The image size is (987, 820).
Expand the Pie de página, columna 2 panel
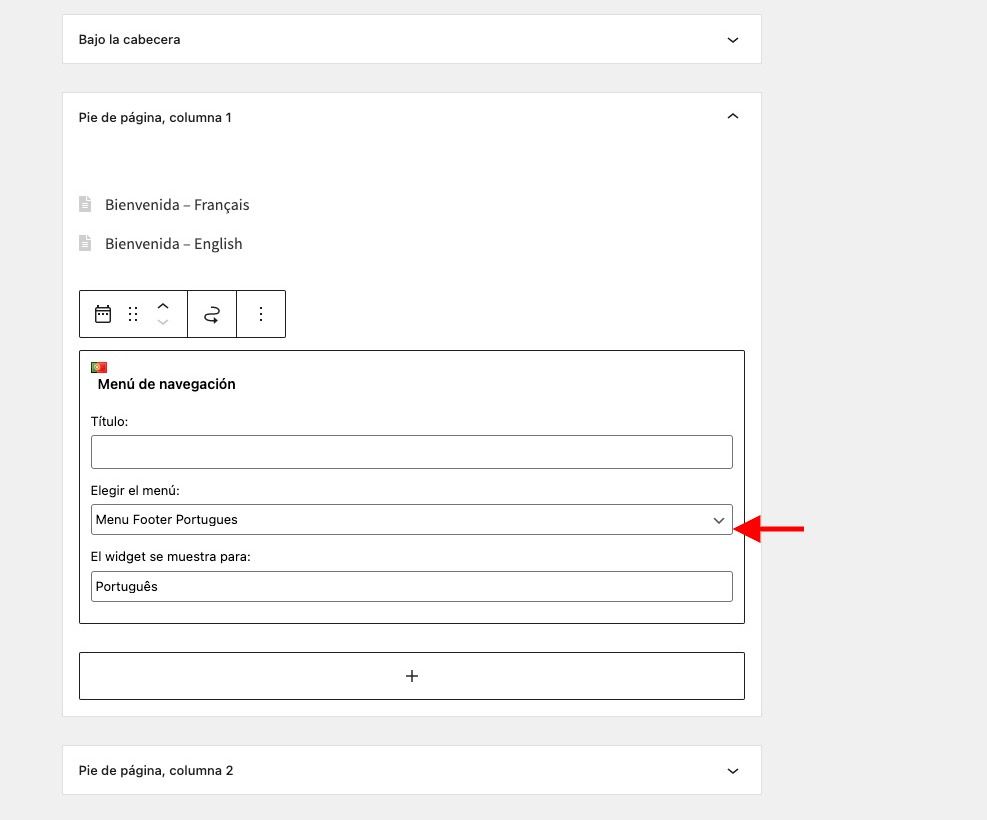733,771
